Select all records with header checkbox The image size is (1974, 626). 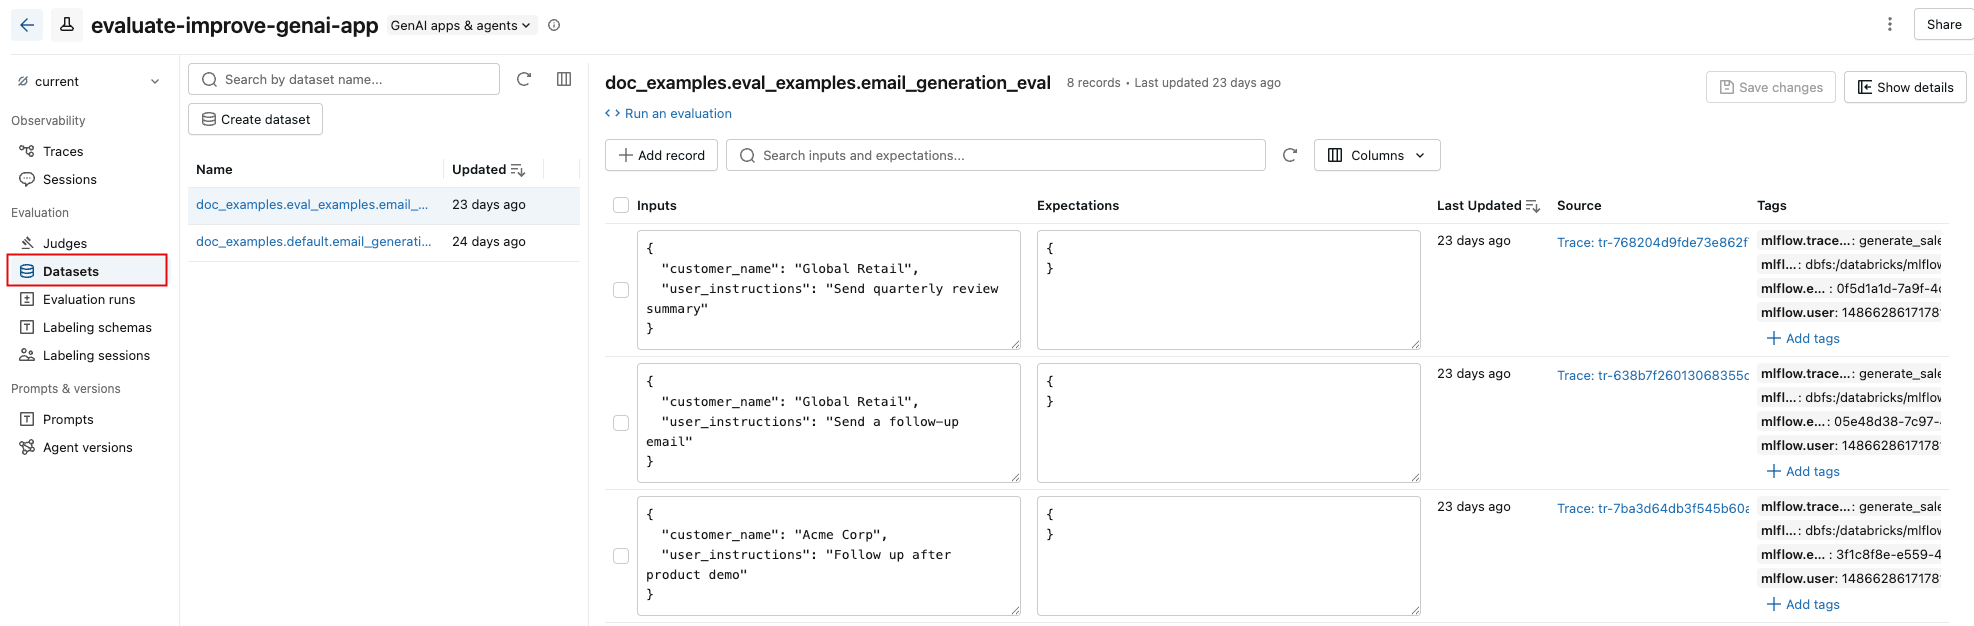[621, 205]
